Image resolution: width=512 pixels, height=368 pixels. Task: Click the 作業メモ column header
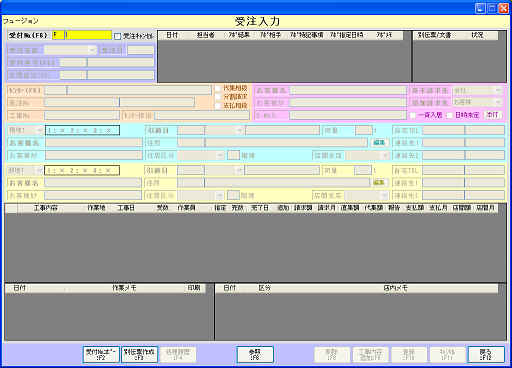(124, 288)
